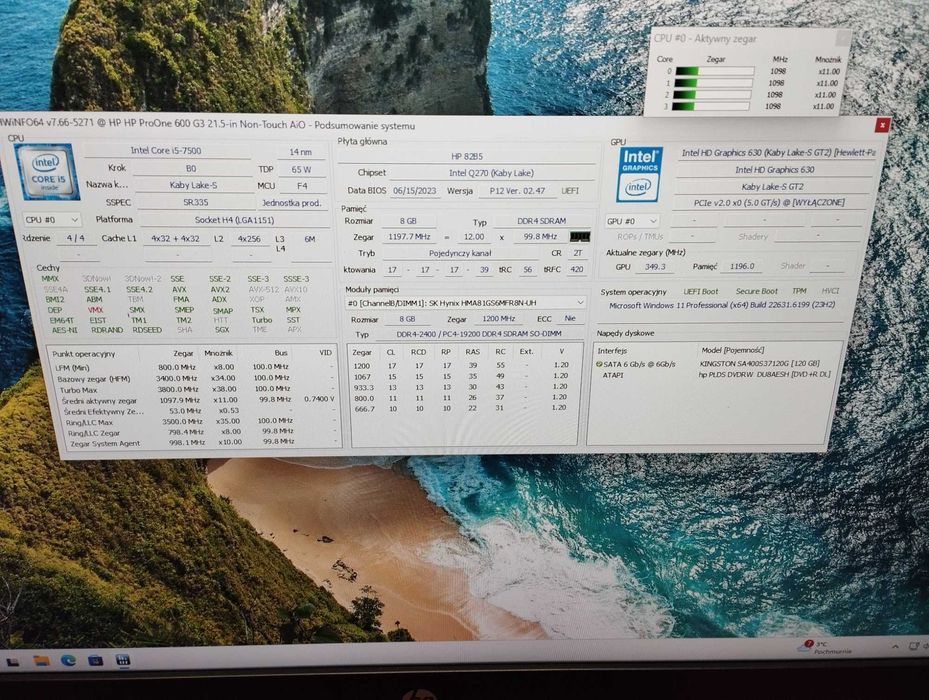Click the network icon in the system tray
Screen dimensions: 929x700
coord(914,646)
